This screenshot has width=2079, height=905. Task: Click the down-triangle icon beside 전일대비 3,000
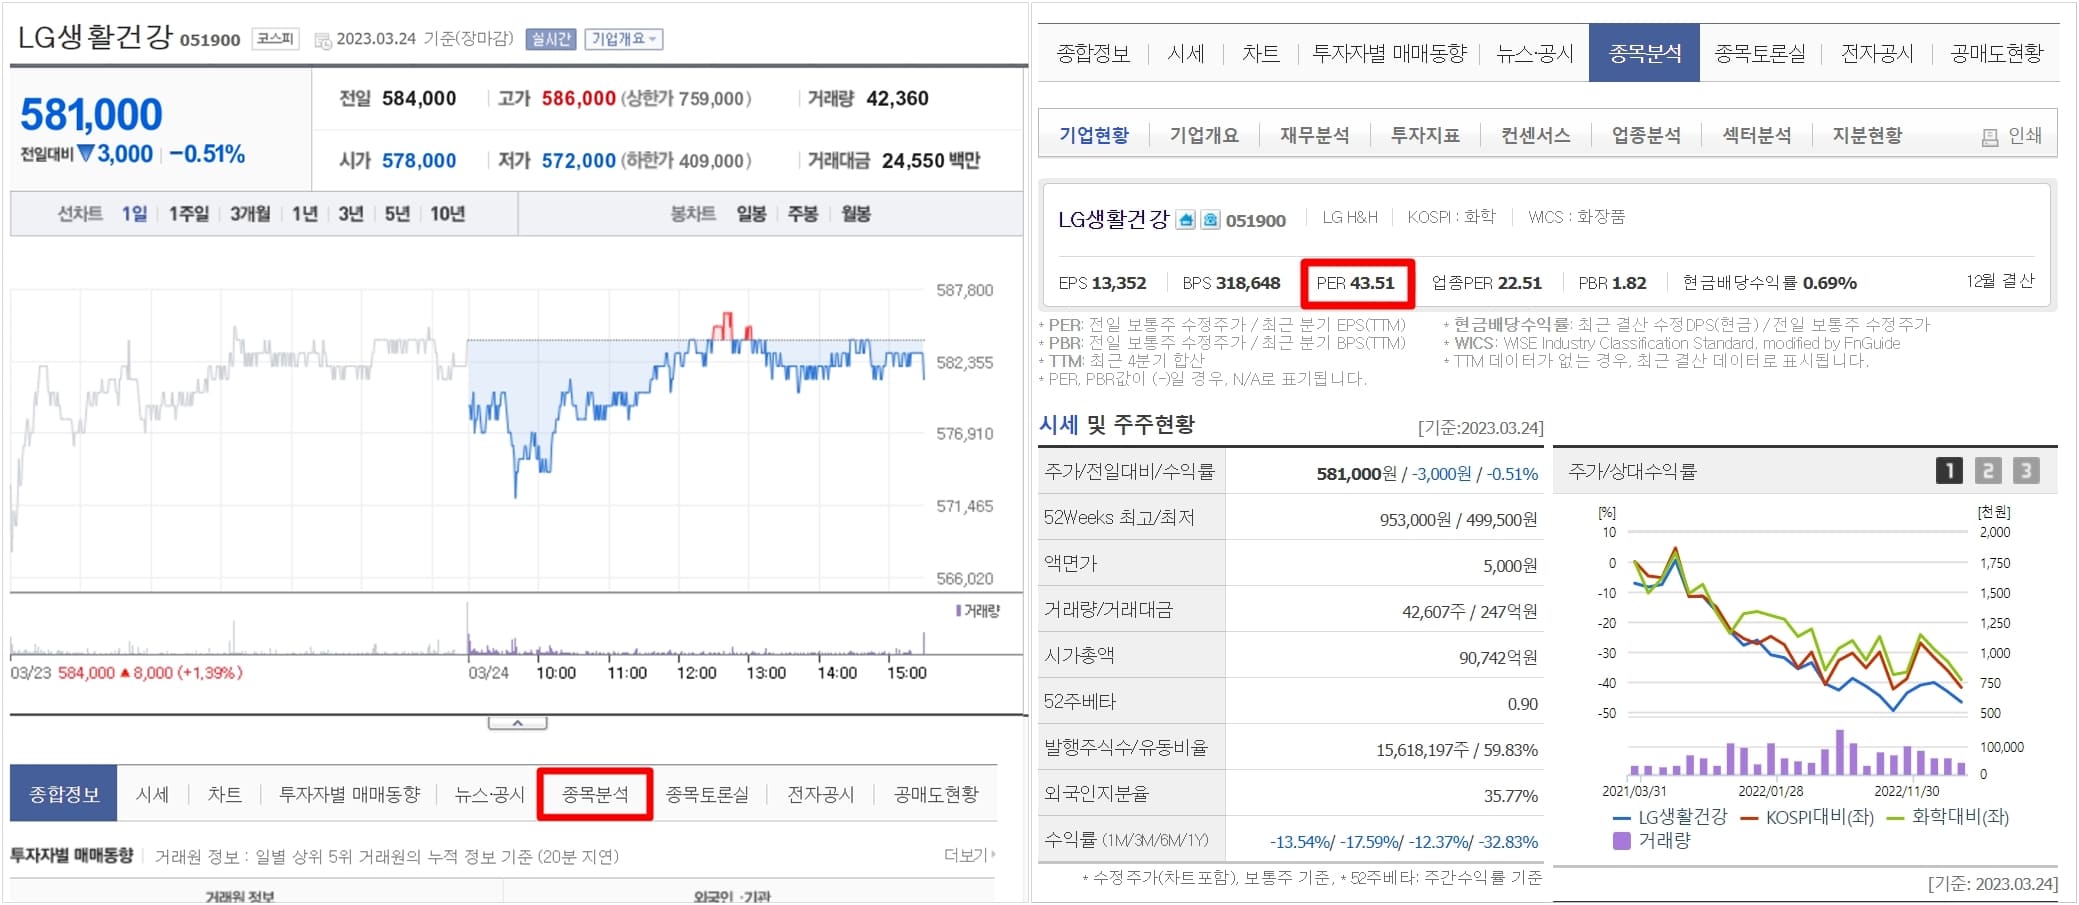[86, 154]
